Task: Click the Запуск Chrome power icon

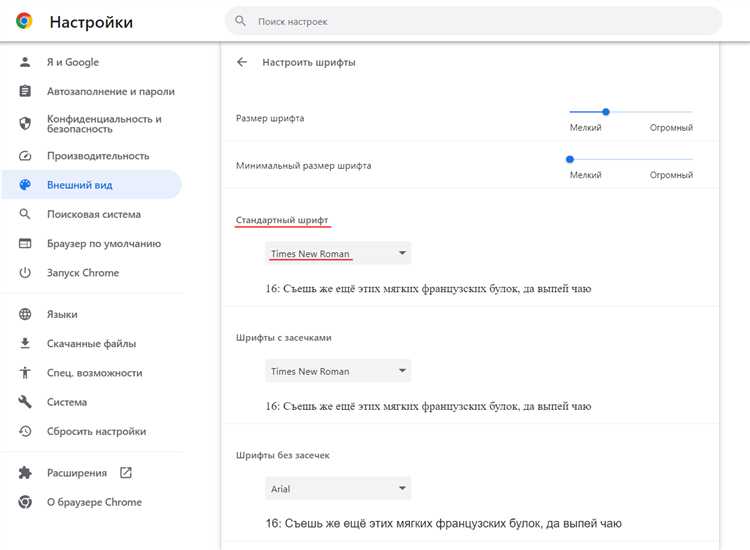Action: click(x=26, y=273)
